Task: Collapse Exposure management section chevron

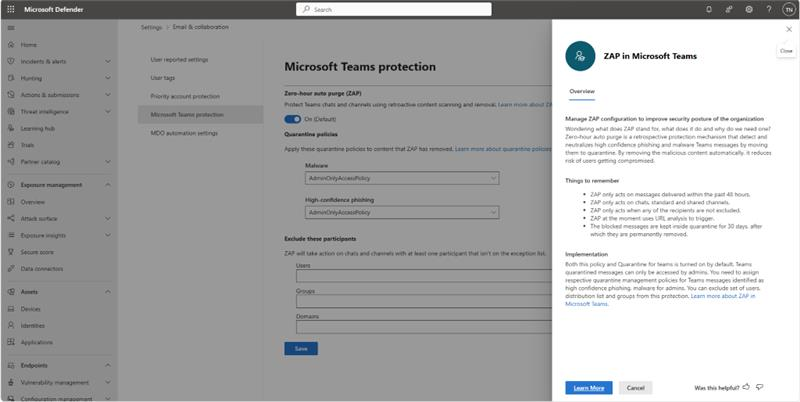Action: tap(108, 185)
